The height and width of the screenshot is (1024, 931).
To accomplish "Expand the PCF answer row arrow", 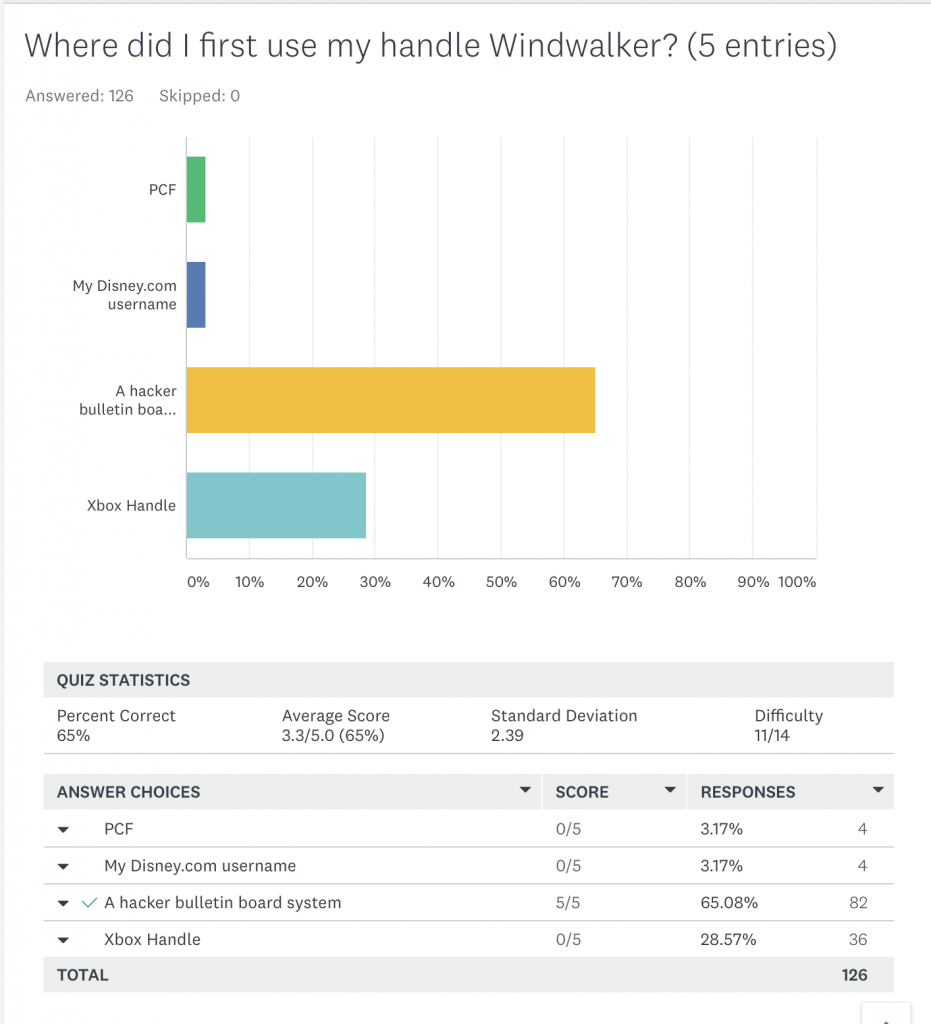I will tap(63, 830).
